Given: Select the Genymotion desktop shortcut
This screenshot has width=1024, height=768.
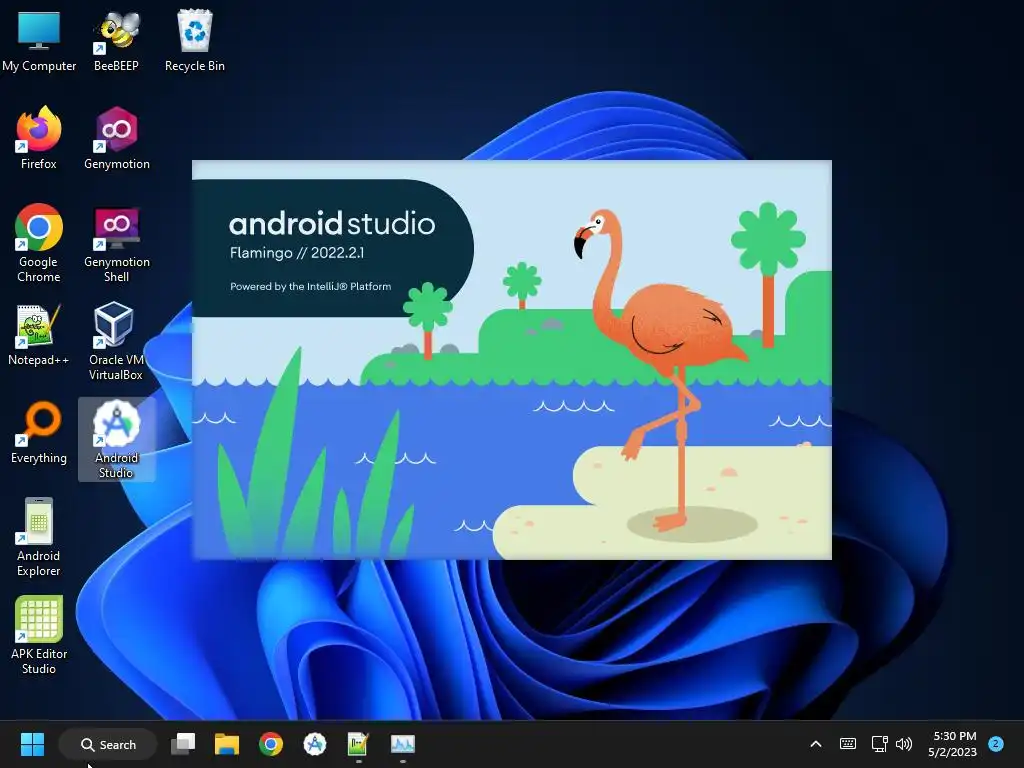Looking at the screenshot, I should click(x=117, y=138).
